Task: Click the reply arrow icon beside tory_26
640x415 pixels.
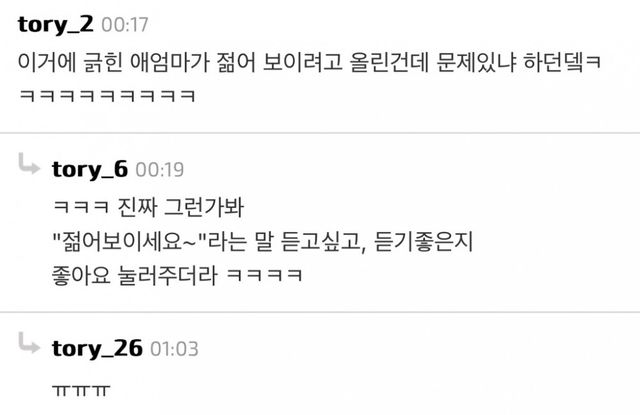Action: pyautogui.click(x=29, y=342)
